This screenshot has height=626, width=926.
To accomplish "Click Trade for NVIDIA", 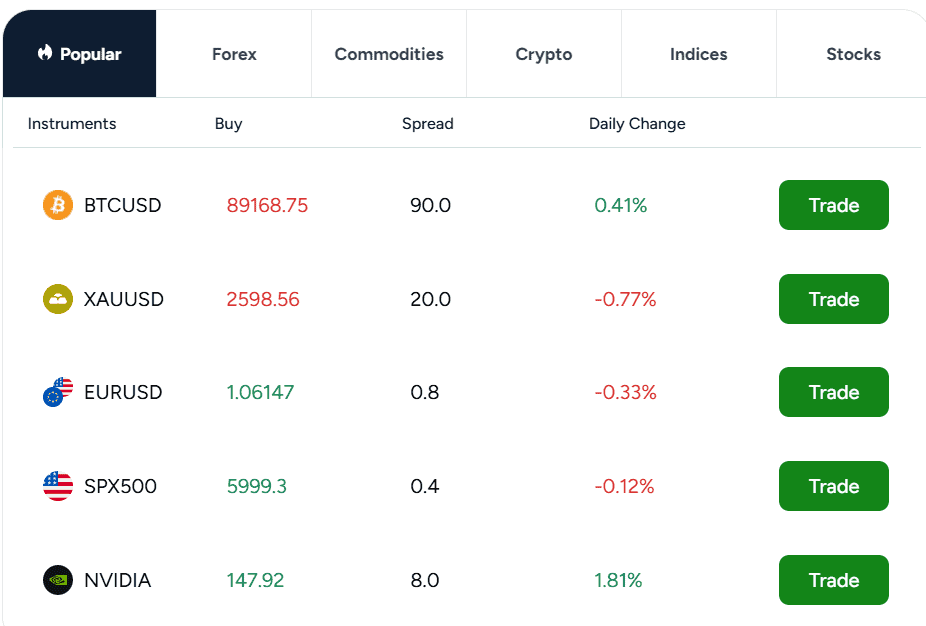I will pos(833,580).
